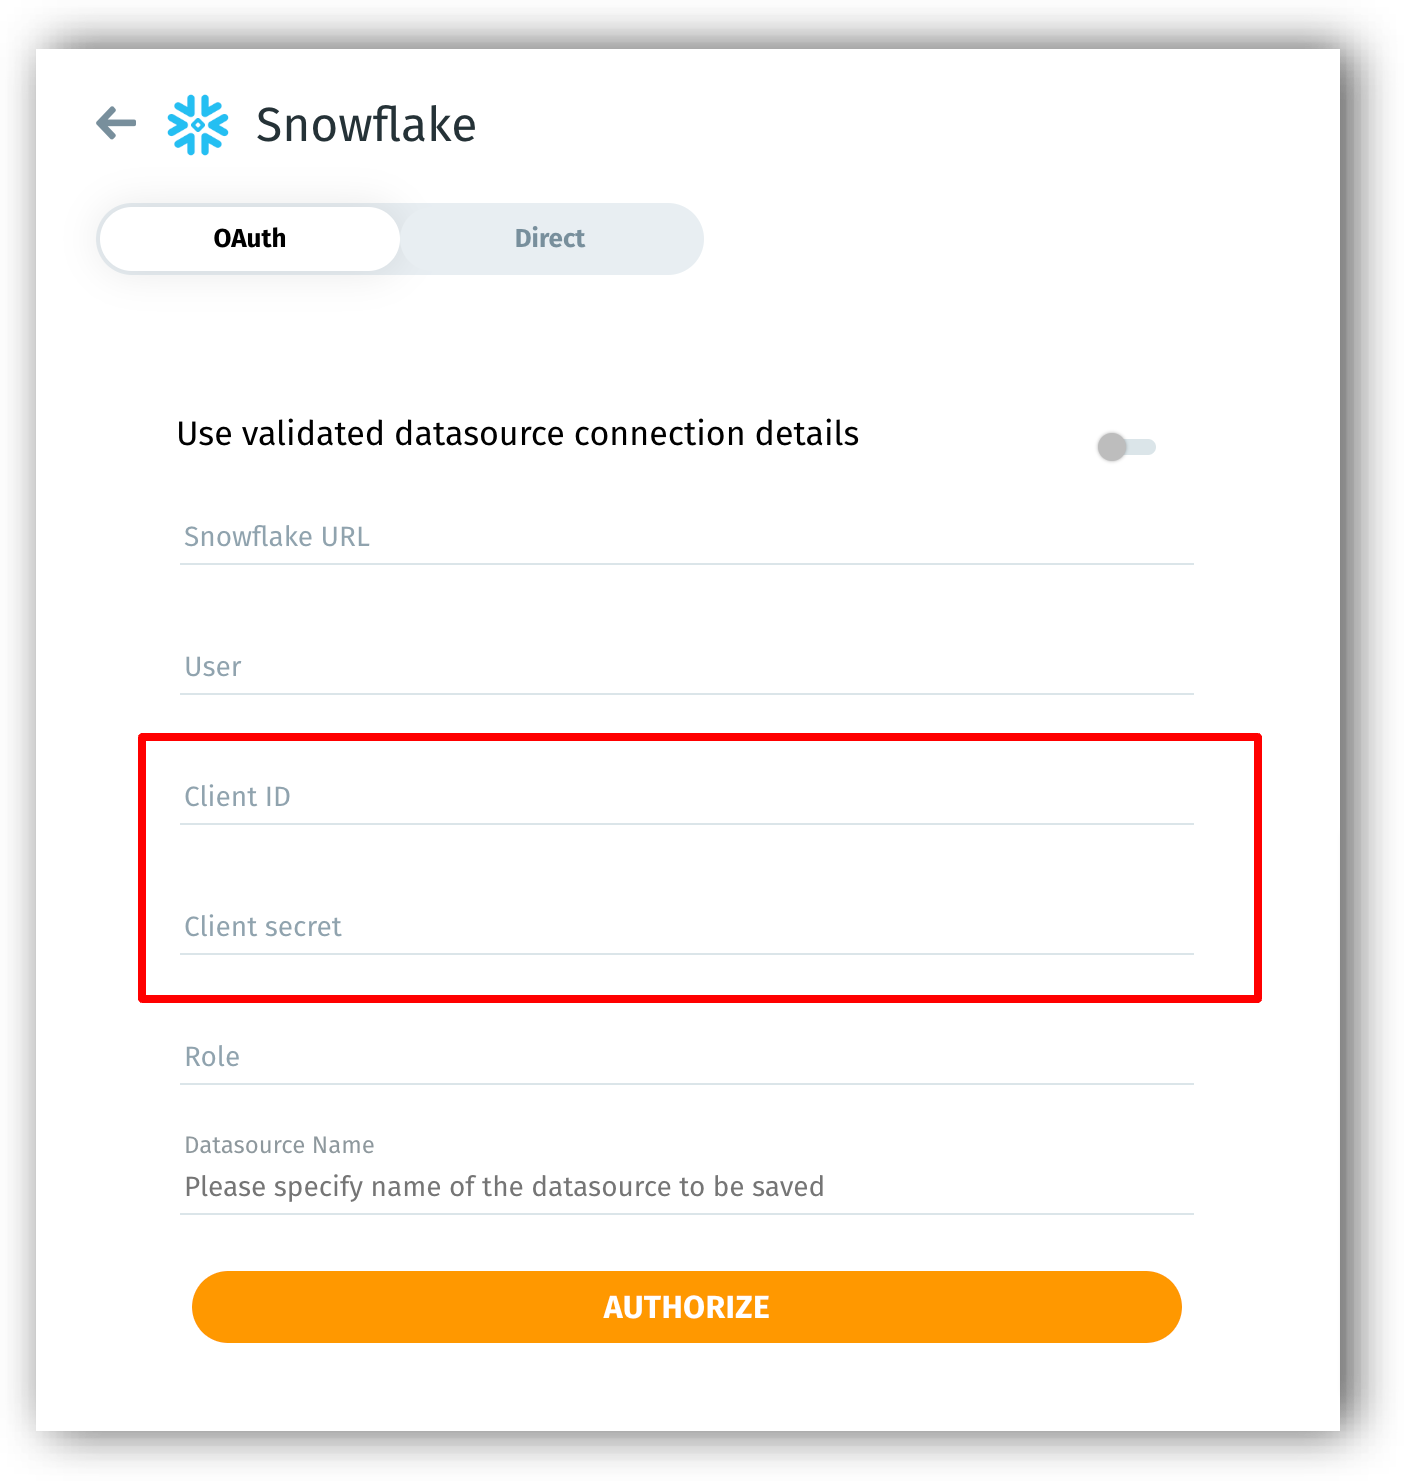
Task: Click the blue Snowflake logo icon
Action: click(198, 125)
